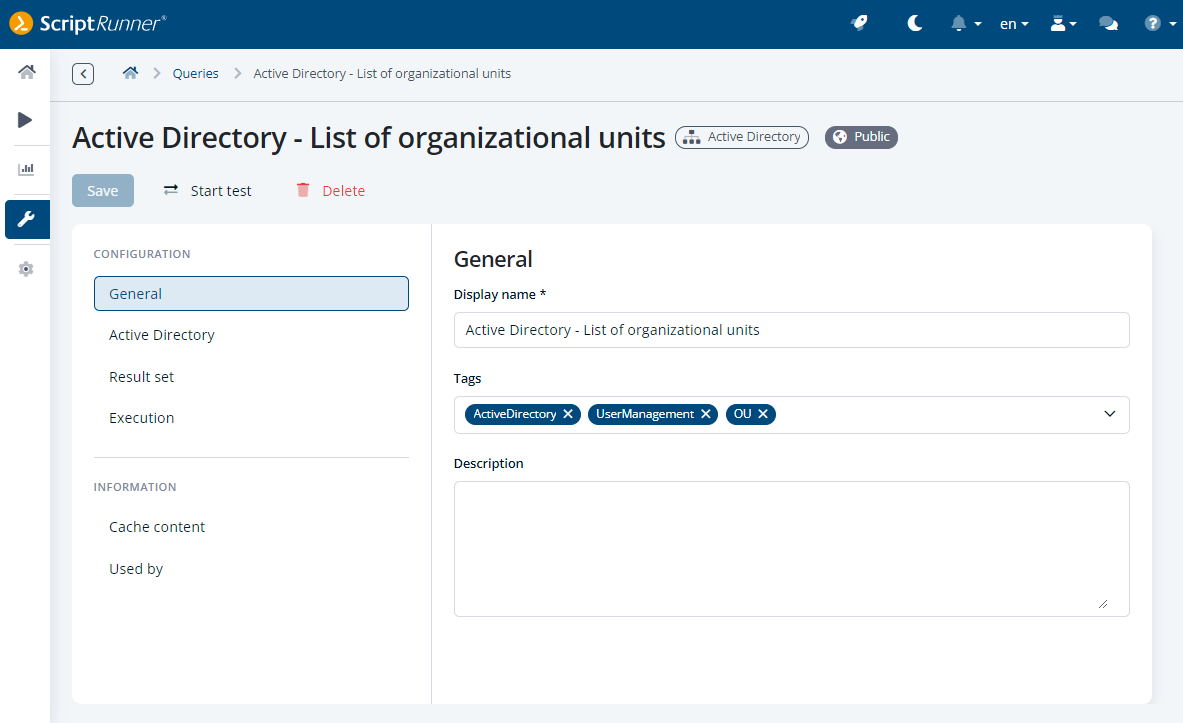Toggle dark mode moon icon
The image size is (1183, 723).
914,23
